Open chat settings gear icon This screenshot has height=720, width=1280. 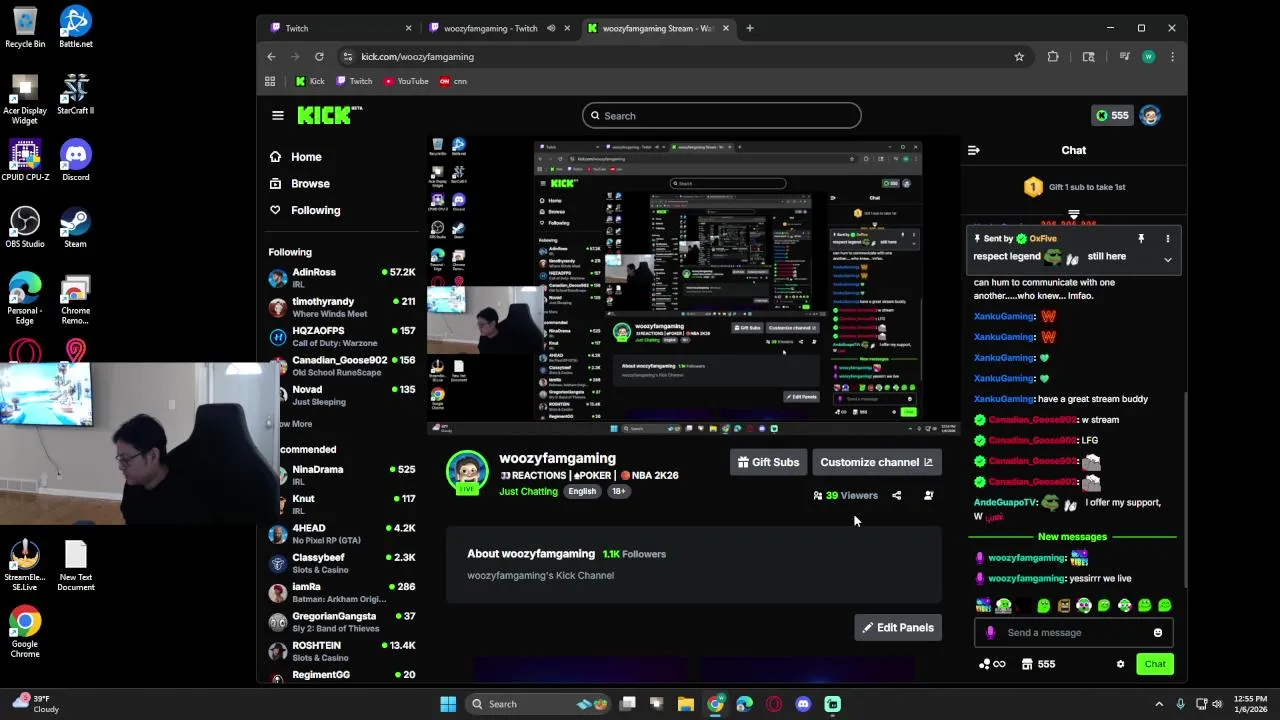pos(1120,664)
